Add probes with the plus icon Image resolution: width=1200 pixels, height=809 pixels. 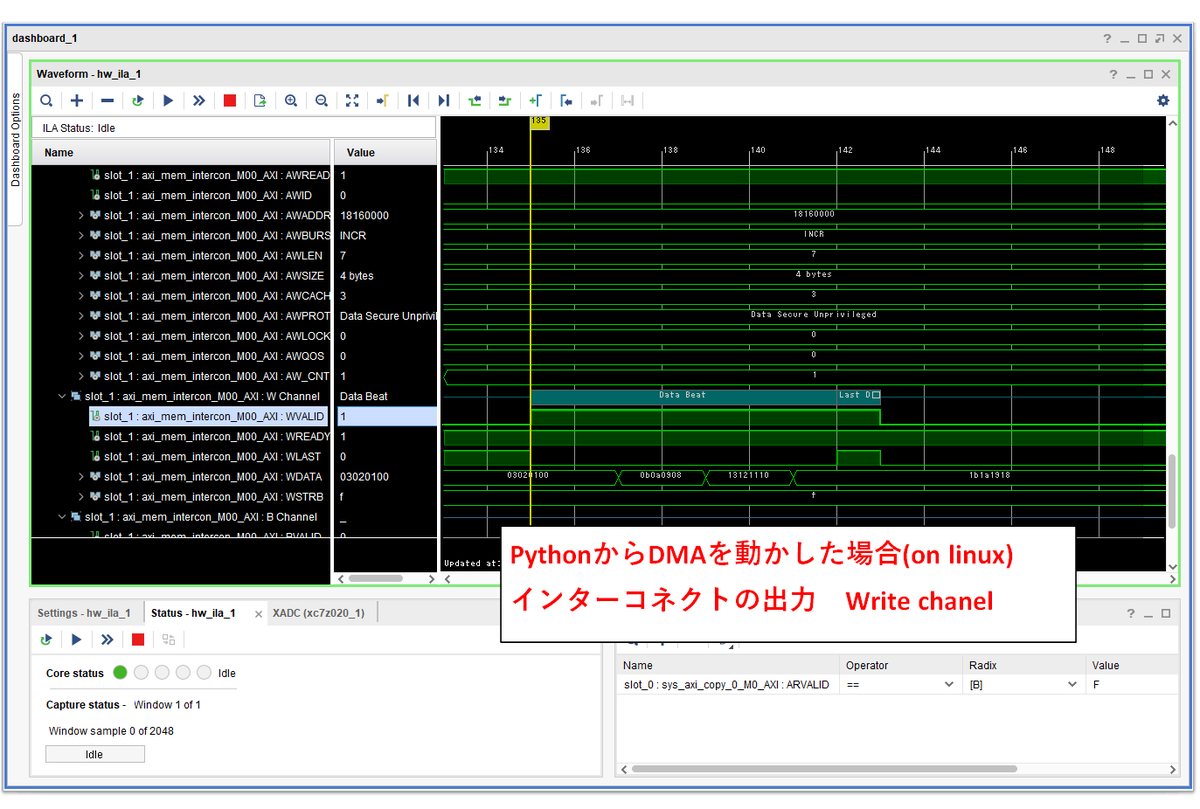[77, 101]
